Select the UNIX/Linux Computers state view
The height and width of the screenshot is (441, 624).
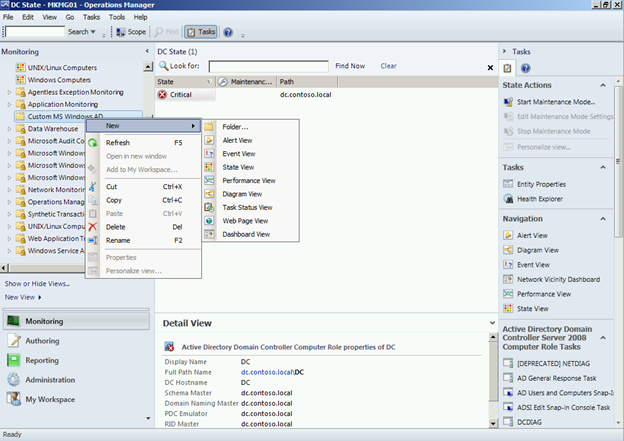(62, 68)
